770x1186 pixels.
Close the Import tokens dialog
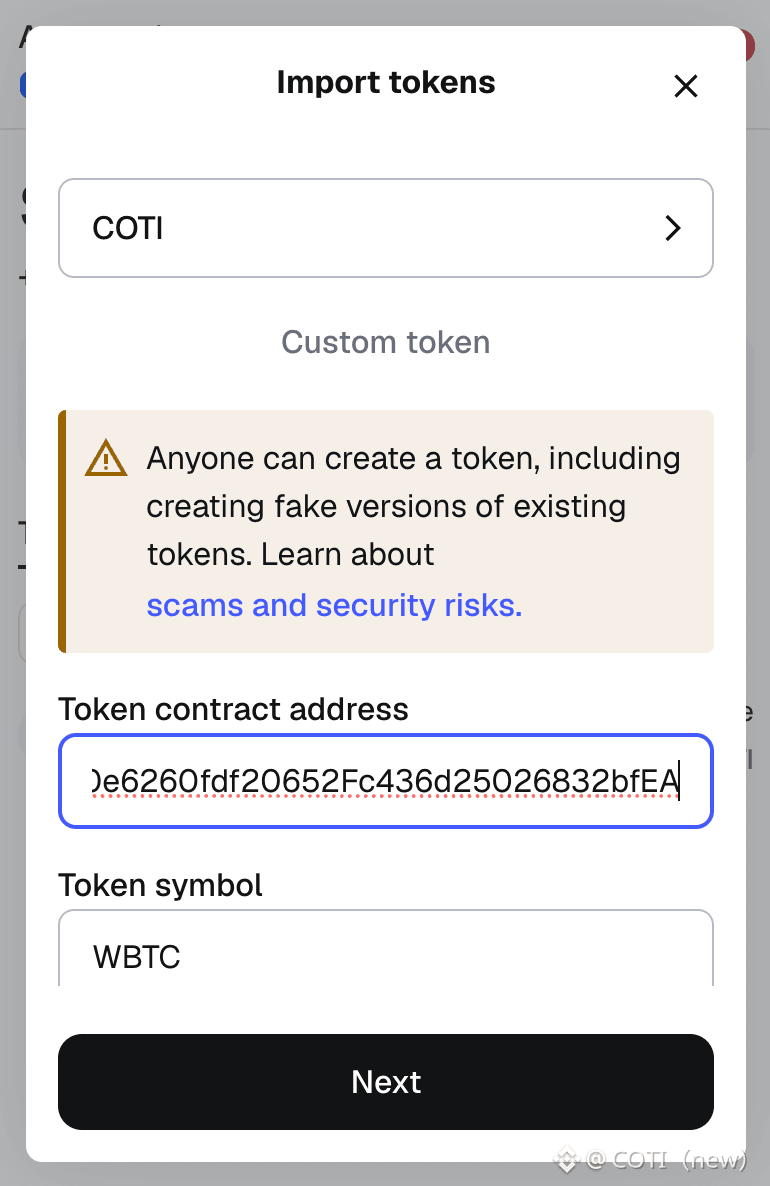685,86
